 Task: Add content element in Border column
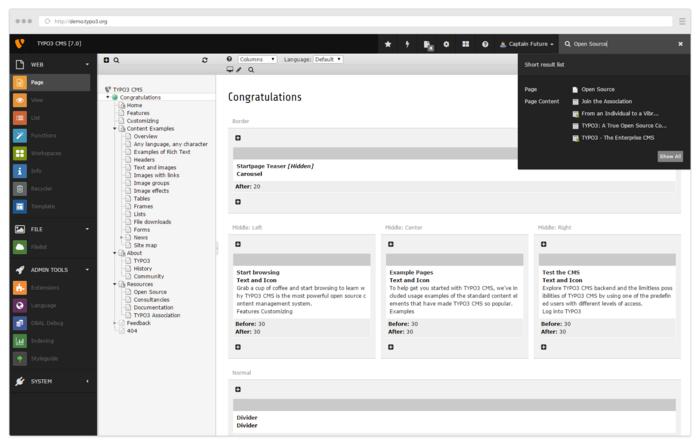[x=238, y=137]
